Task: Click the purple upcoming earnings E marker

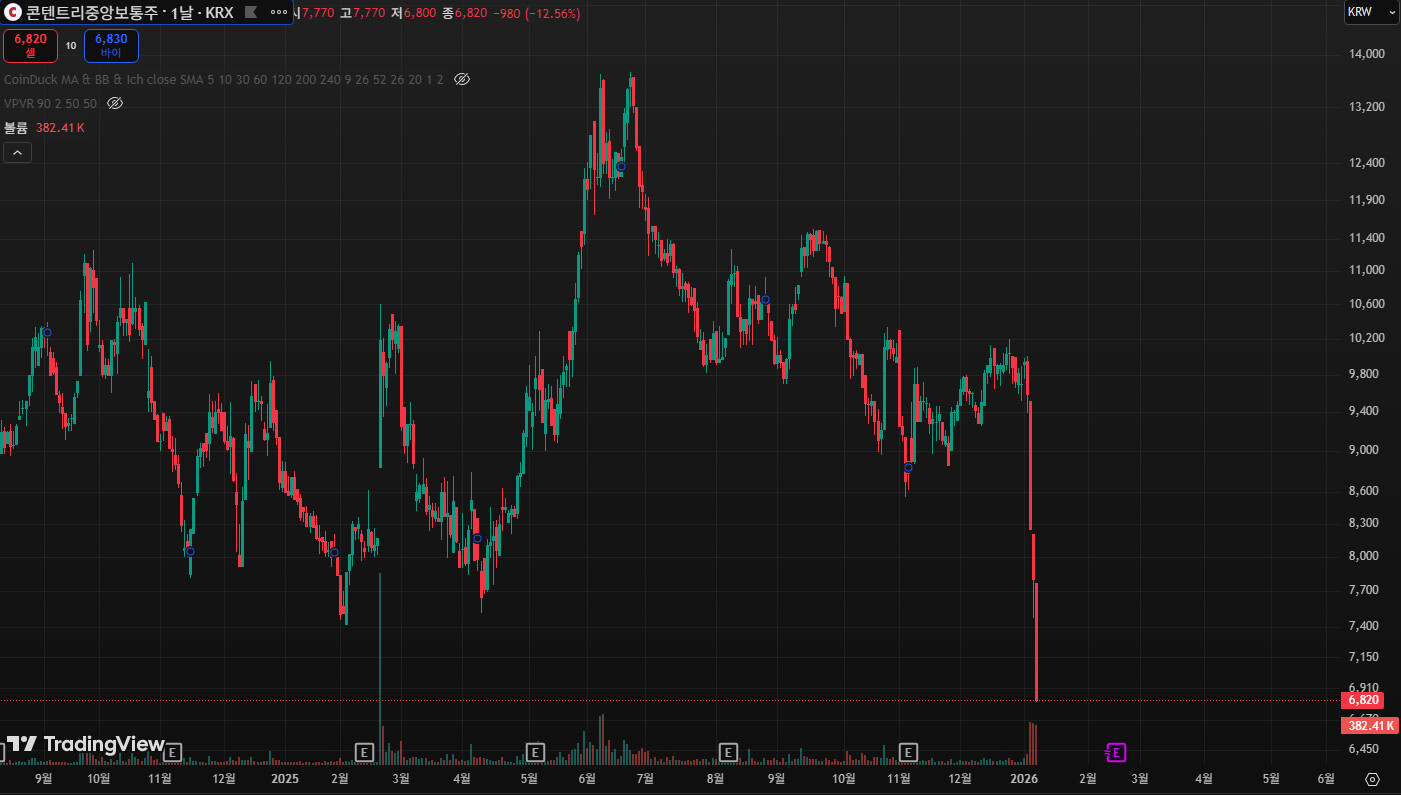Action: pos(1116,752)
